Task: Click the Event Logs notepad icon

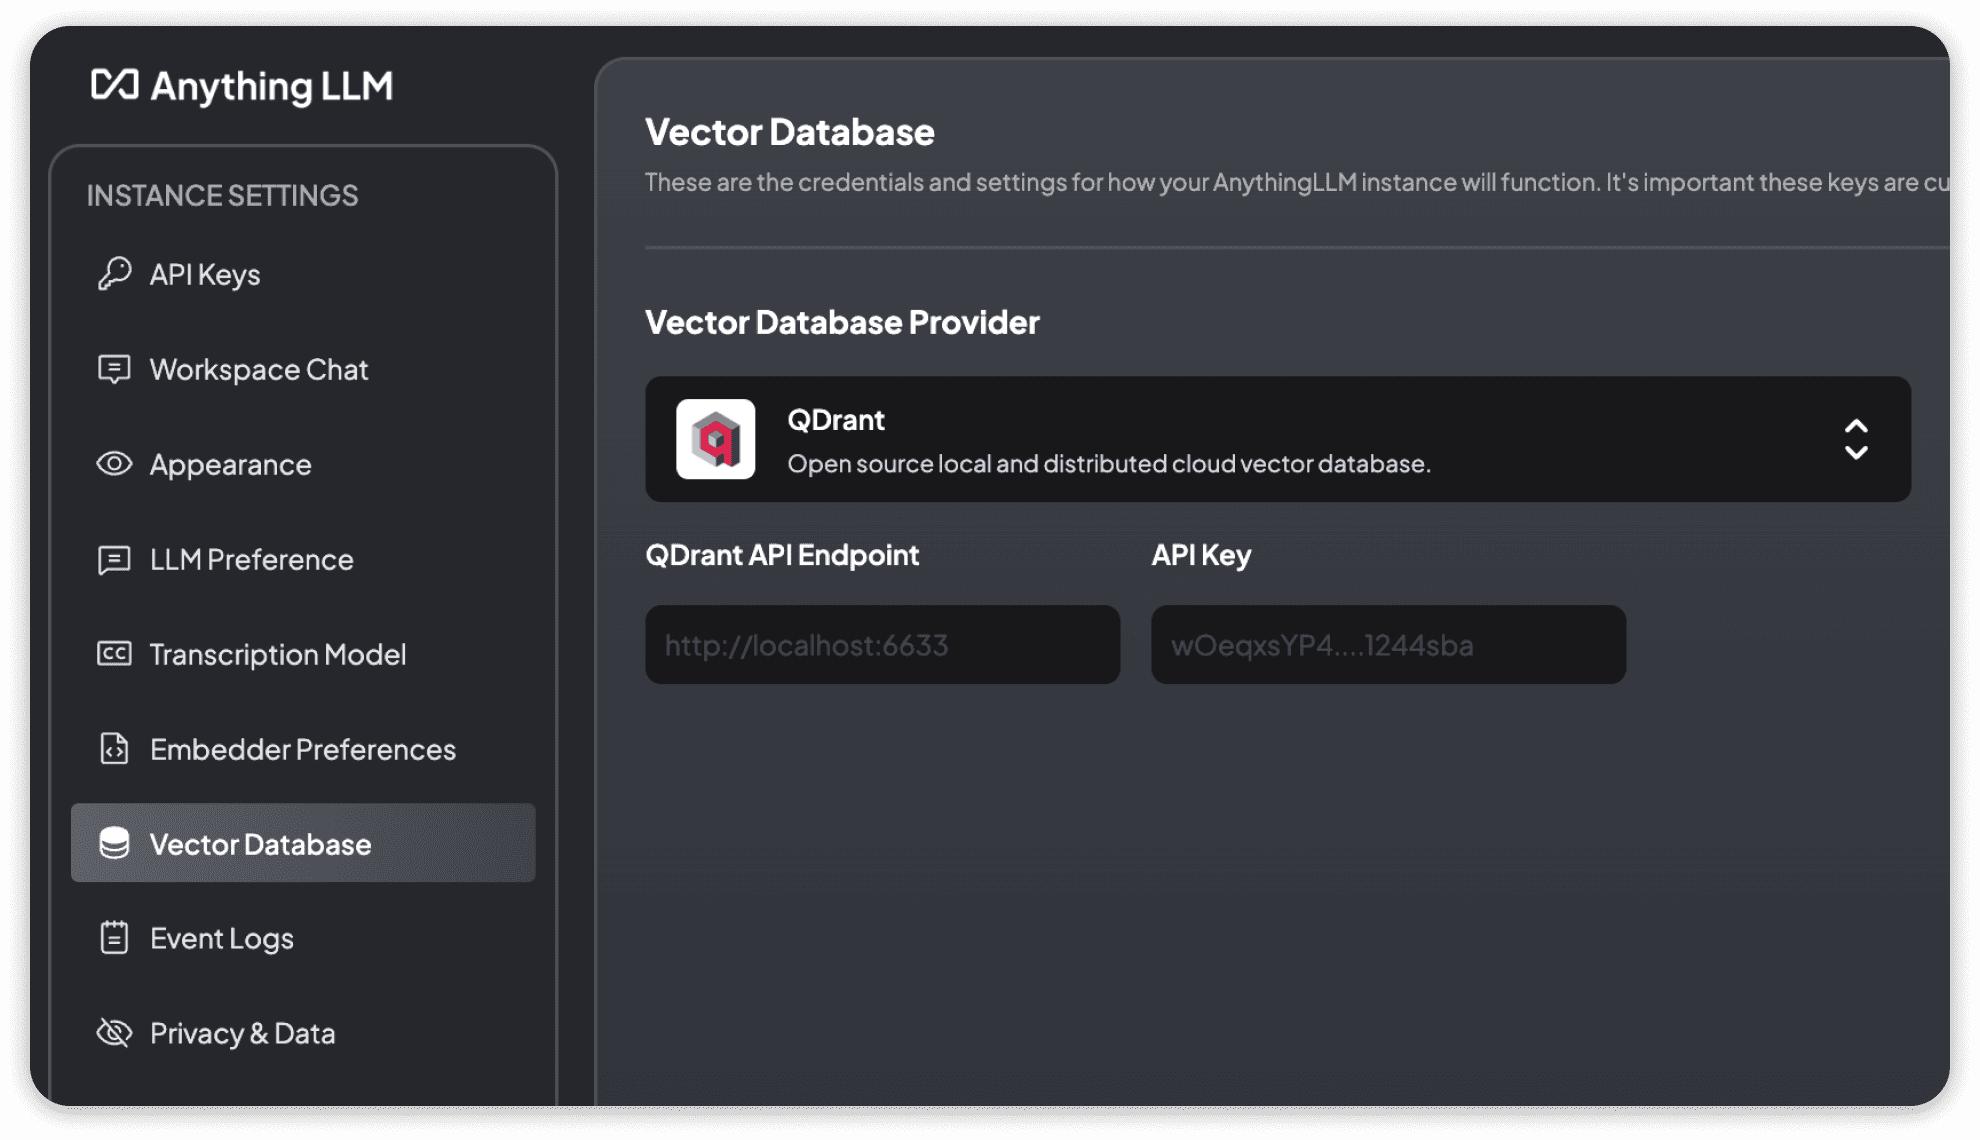Action: (114, 938)
